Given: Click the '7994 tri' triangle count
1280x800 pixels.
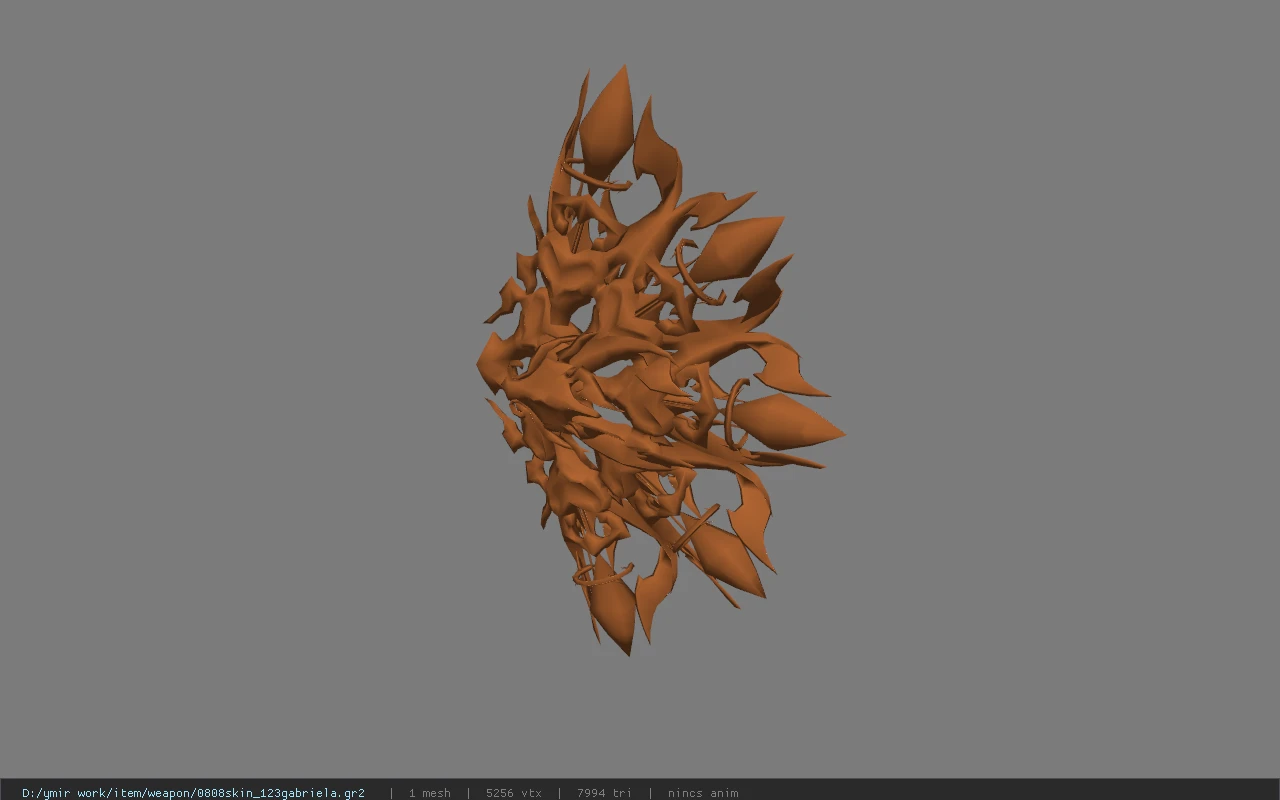Looking at the screenshot, I should click(x=604, y=793).
